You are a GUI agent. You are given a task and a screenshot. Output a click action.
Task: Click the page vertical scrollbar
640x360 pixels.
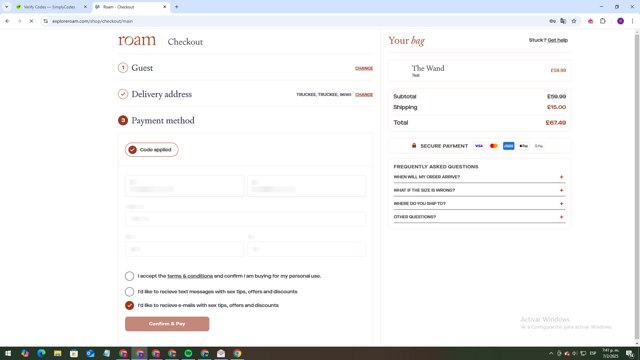(636, 186)
